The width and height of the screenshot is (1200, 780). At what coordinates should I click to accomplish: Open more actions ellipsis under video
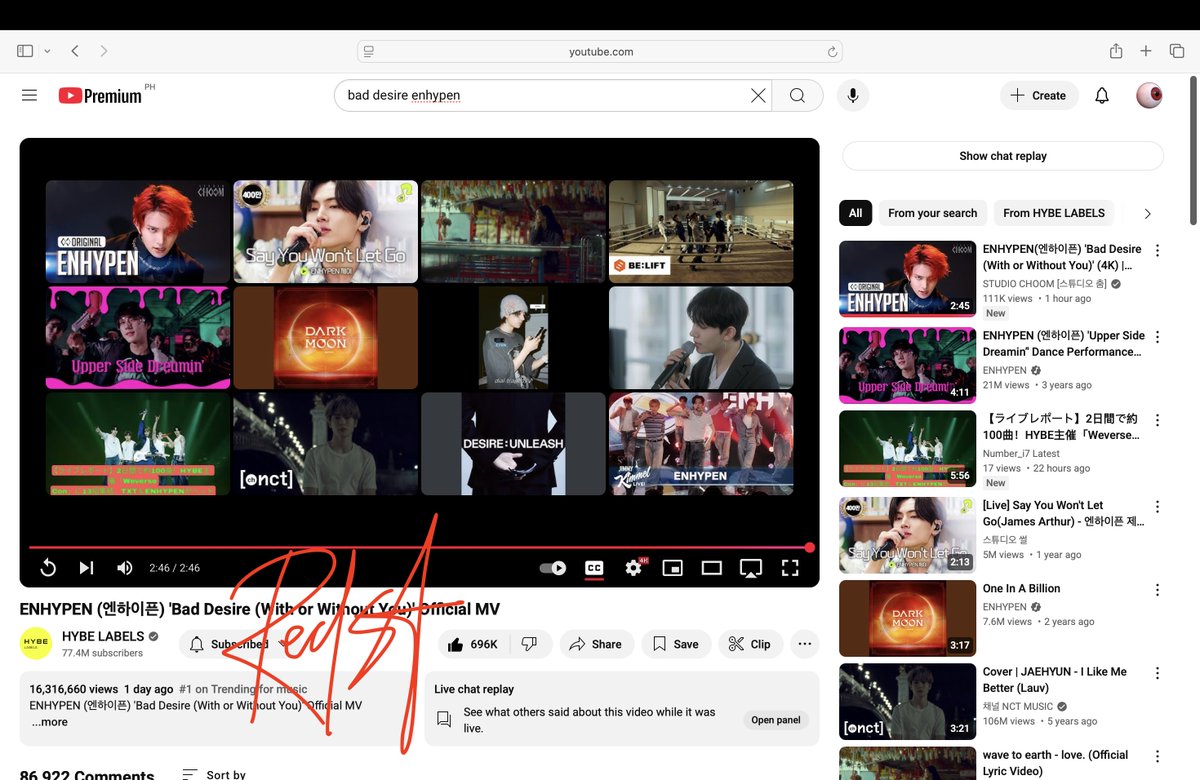[x=805, y=644]
